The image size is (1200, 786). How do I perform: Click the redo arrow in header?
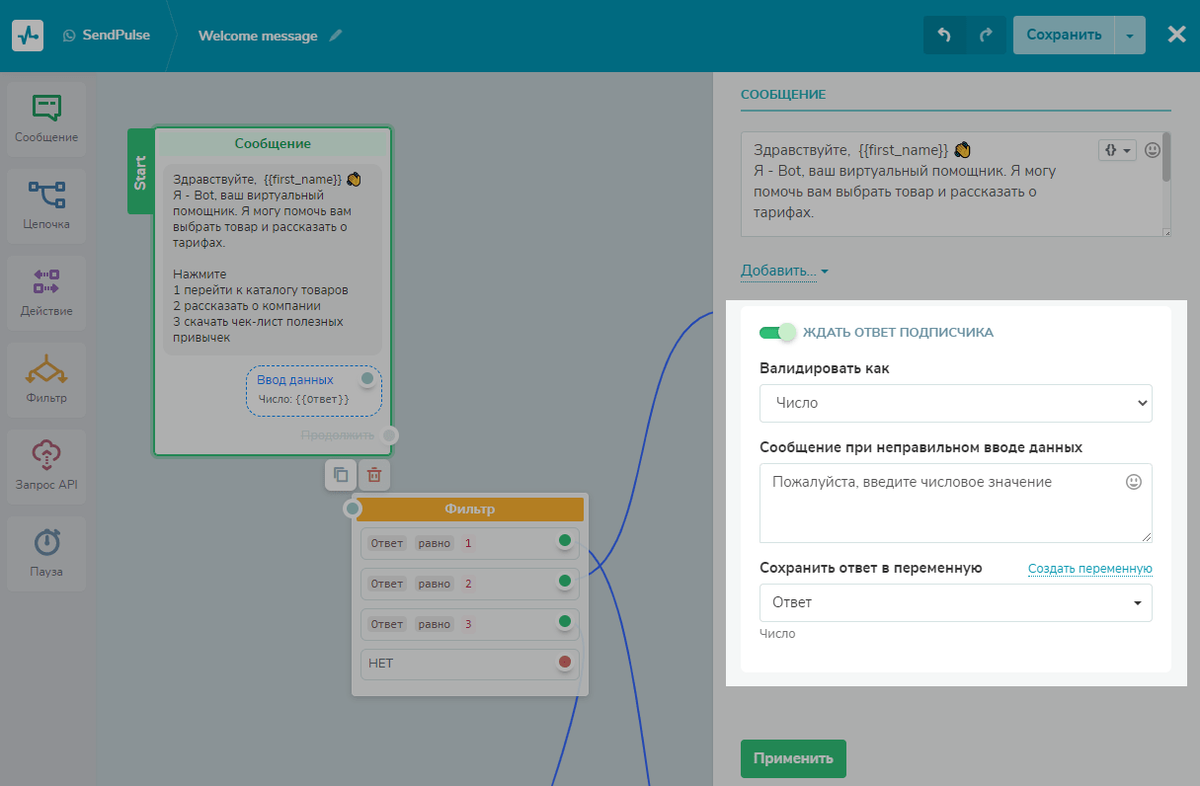[x=986, y=35]
